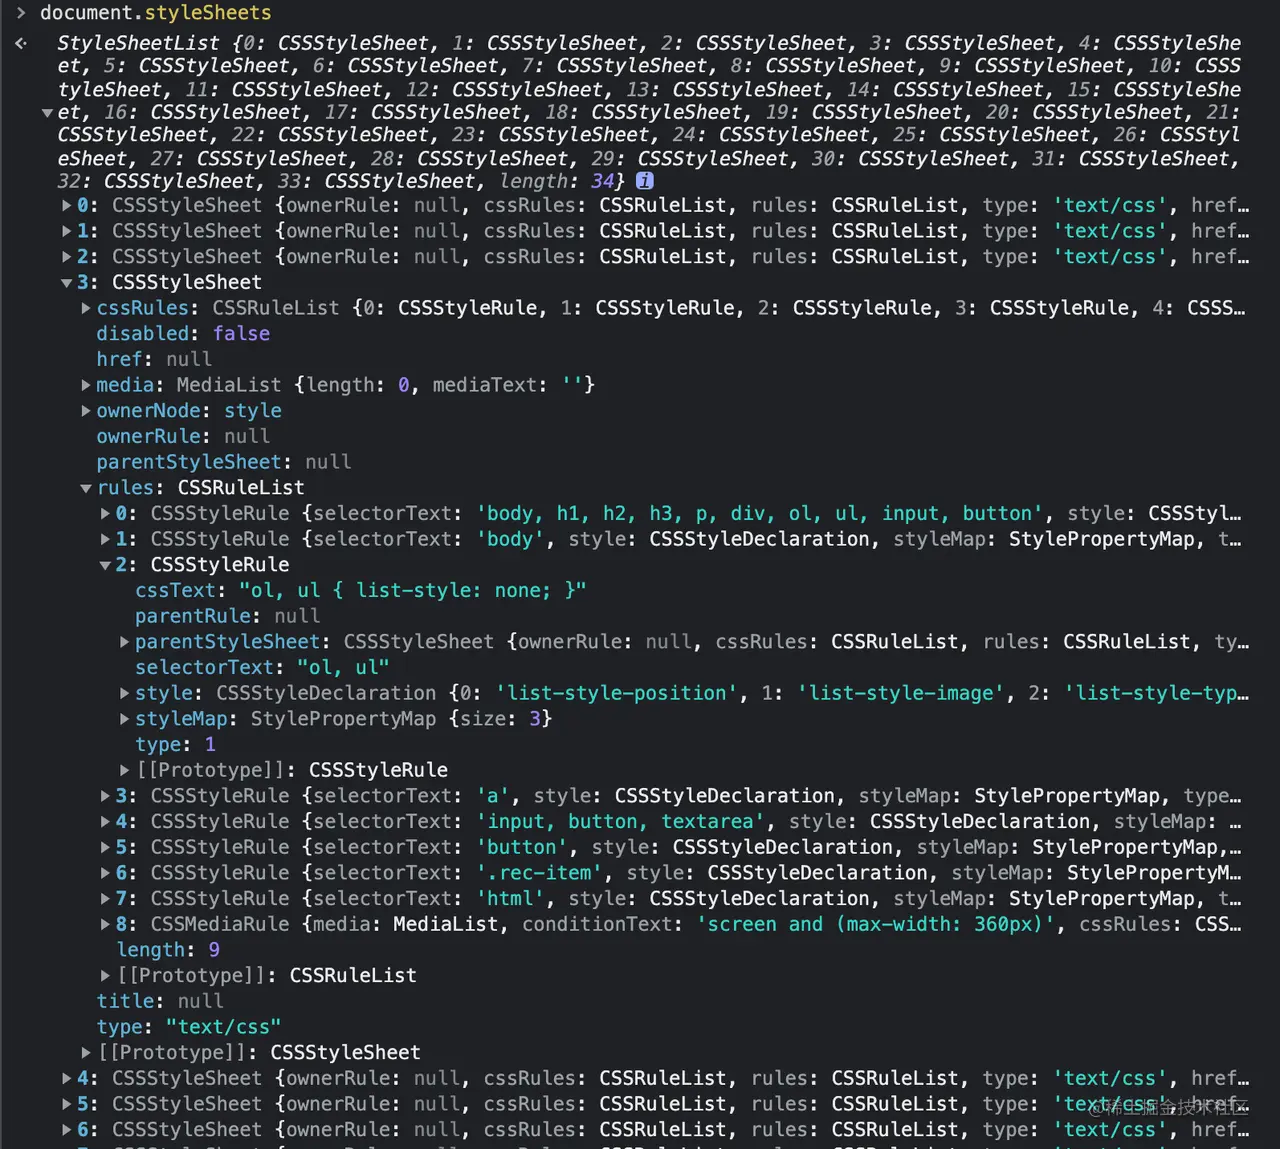Click the {size: 3} styleMap preview
The image size is (1280, 1149).
click(500, 719)
